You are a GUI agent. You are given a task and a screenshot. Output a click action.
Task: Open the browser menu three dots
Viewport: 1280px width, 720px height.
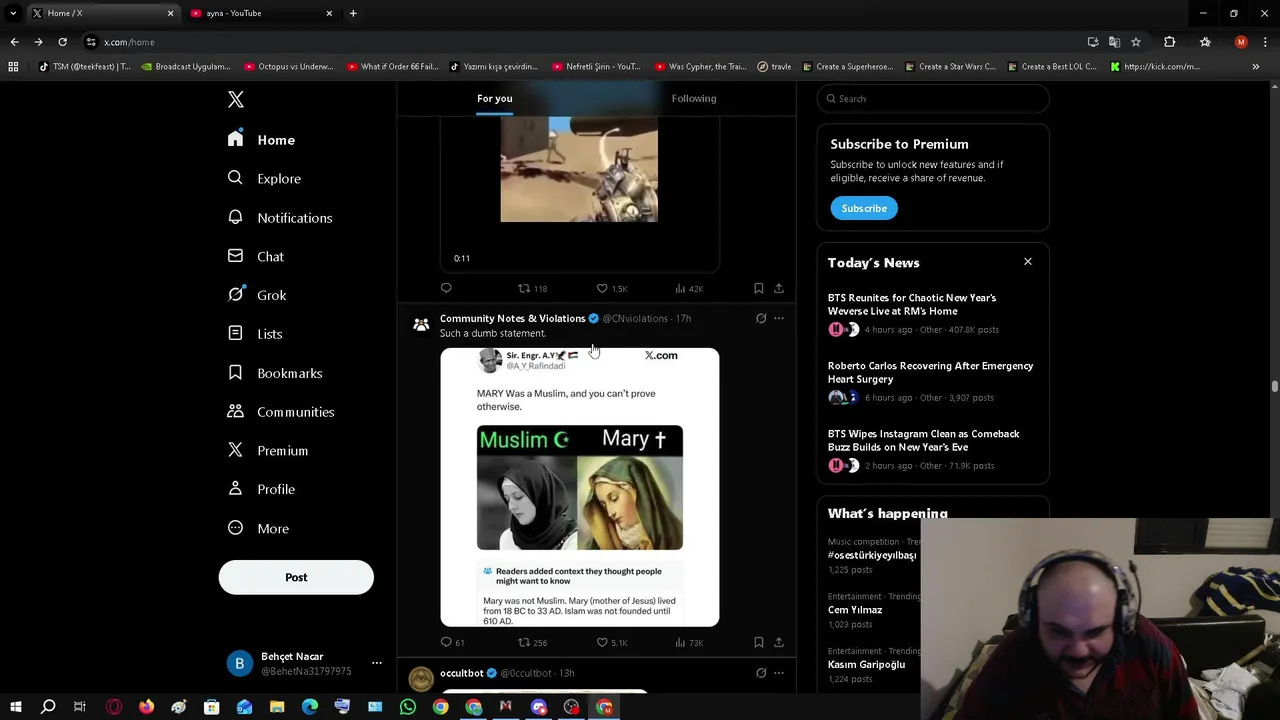click(x=1265, y=42)
